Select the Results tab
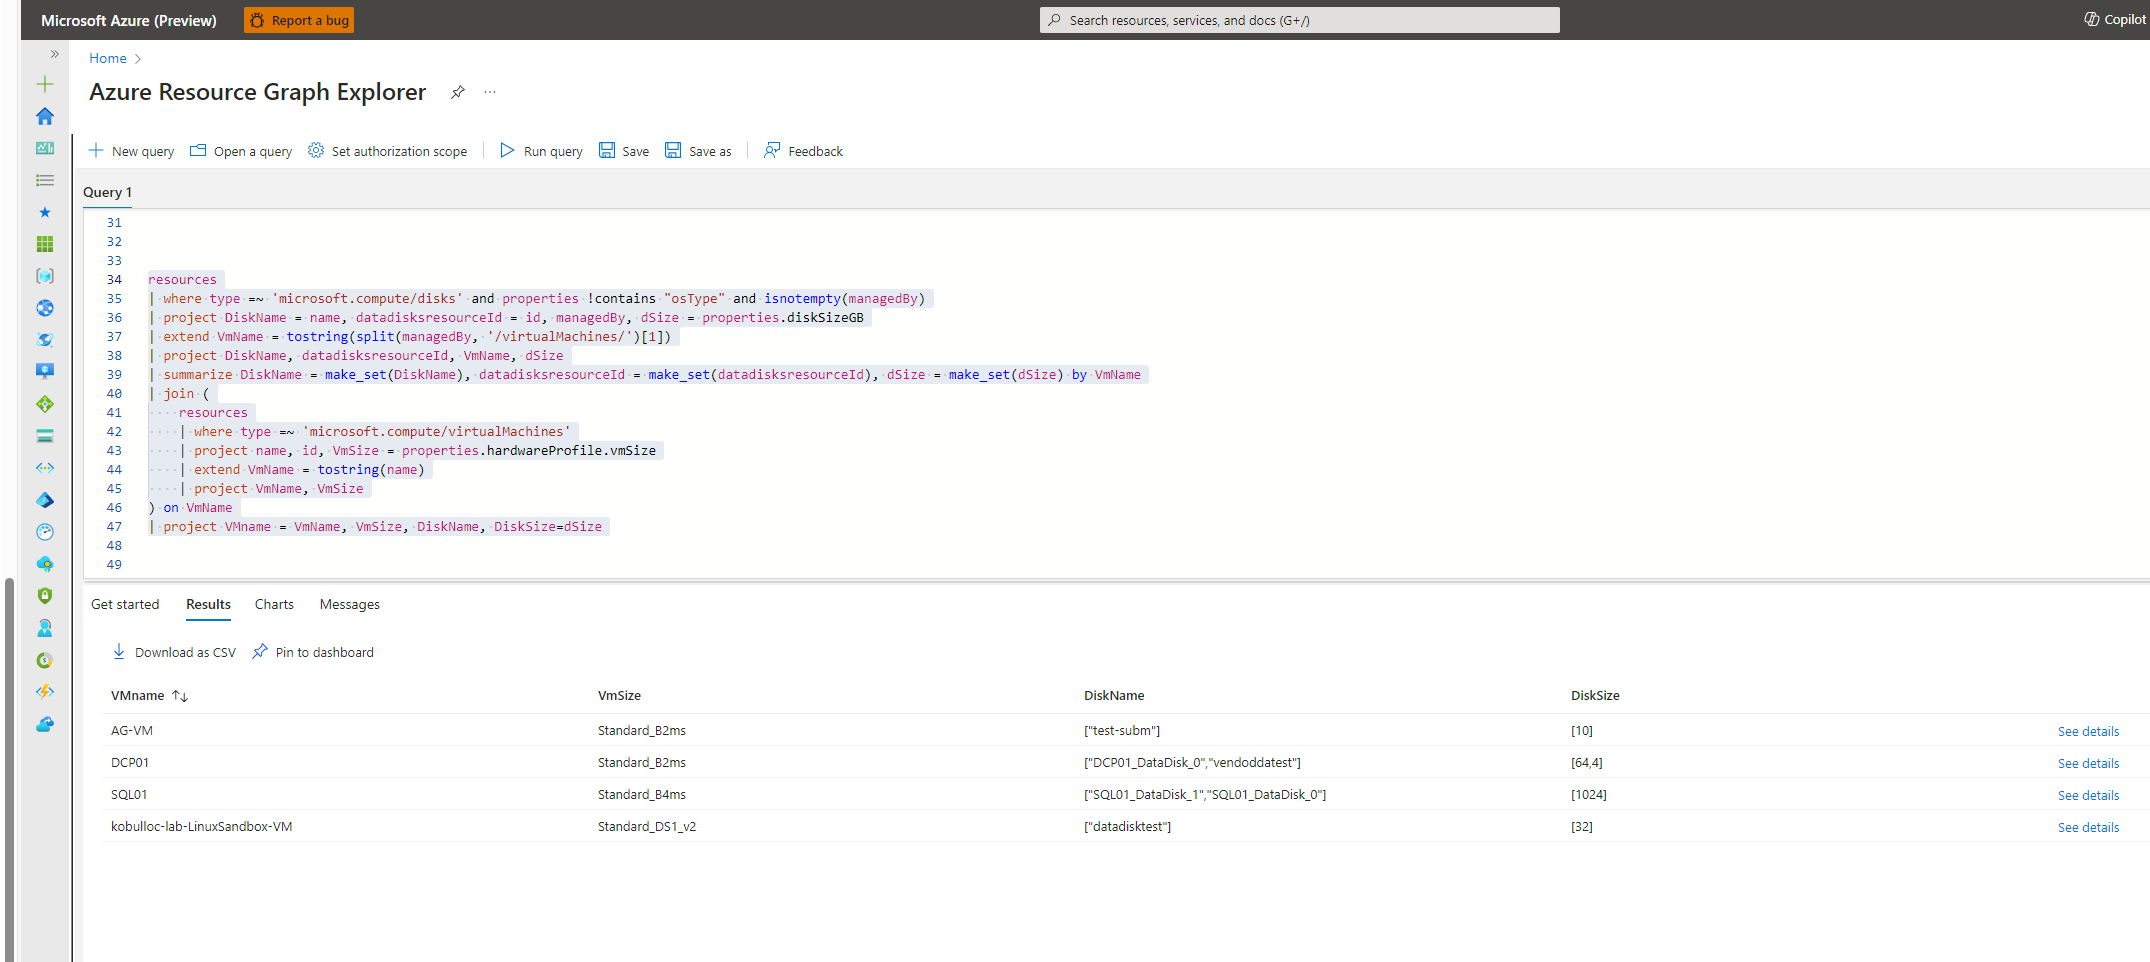The image size is (2150, 962). click(208, 604)
